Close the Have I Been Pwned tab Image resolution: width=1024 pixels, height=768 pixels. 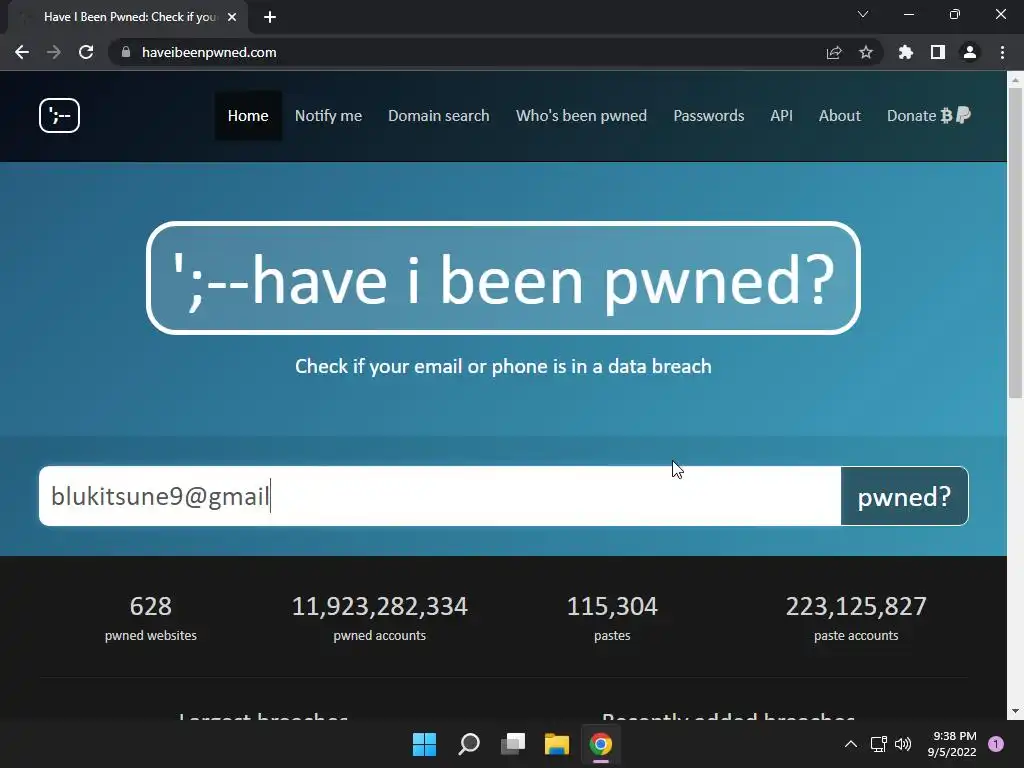point(232,17)
